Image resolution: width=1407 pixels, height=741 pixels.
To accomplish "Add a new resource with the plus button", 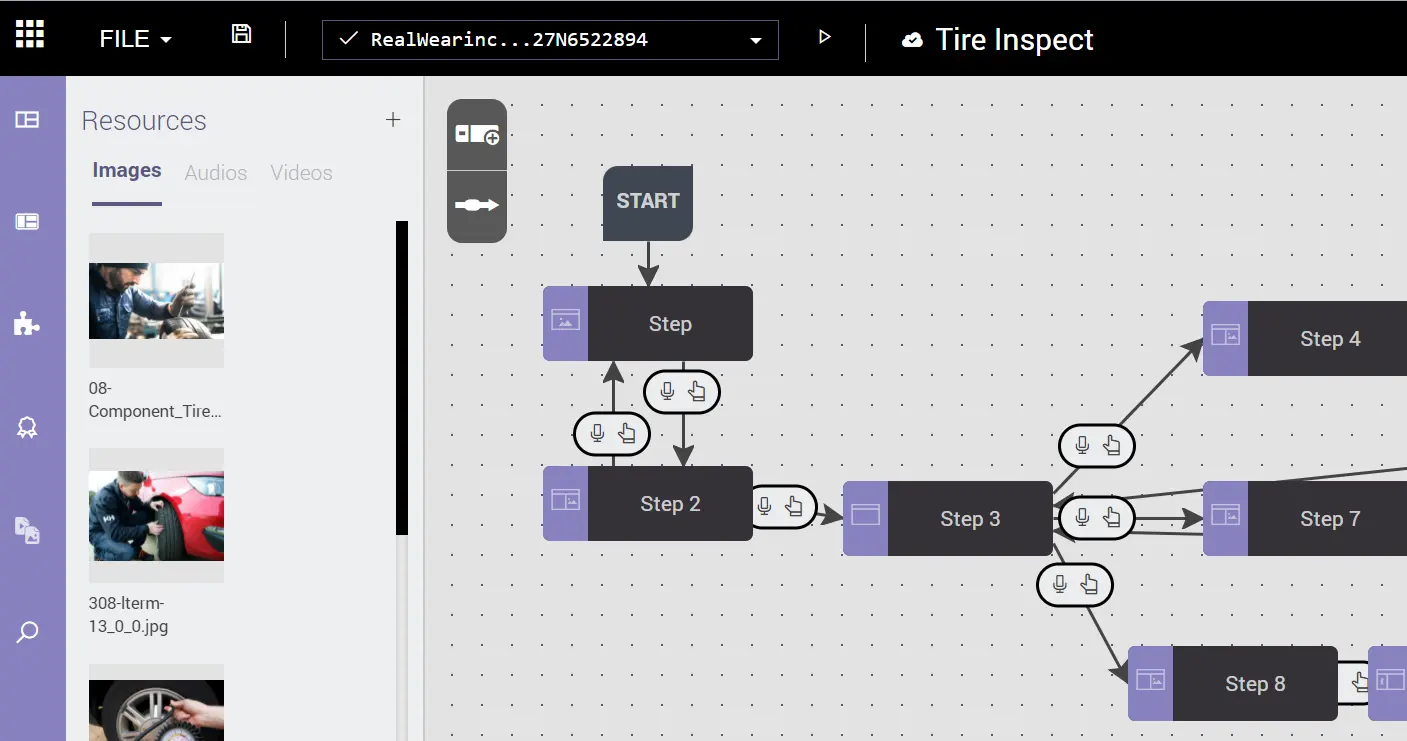I will (393, 120).
